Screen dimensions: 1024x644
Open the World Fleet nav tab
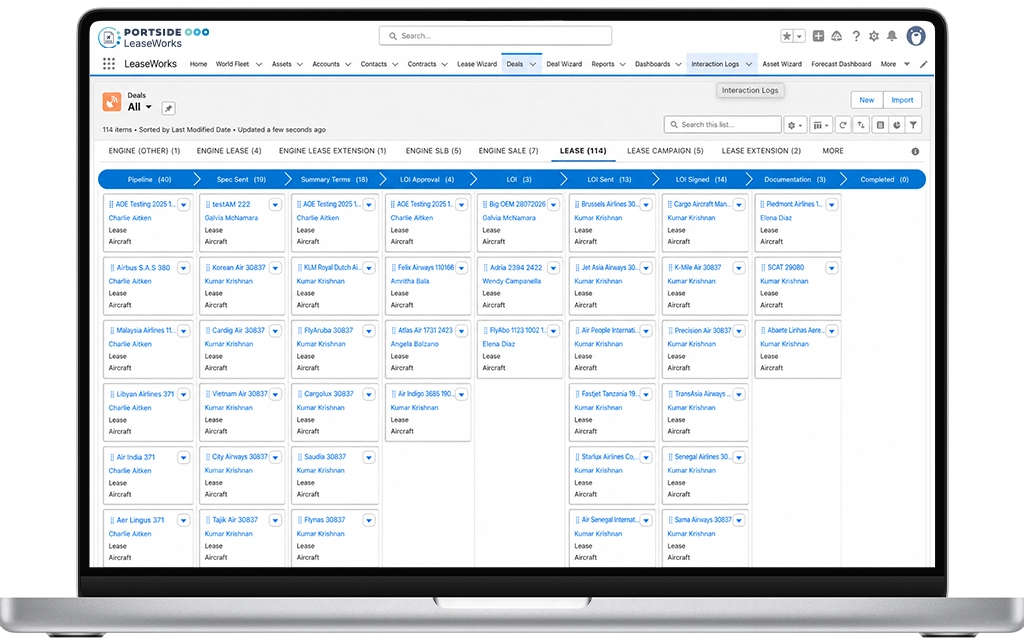tap(232, 64)
